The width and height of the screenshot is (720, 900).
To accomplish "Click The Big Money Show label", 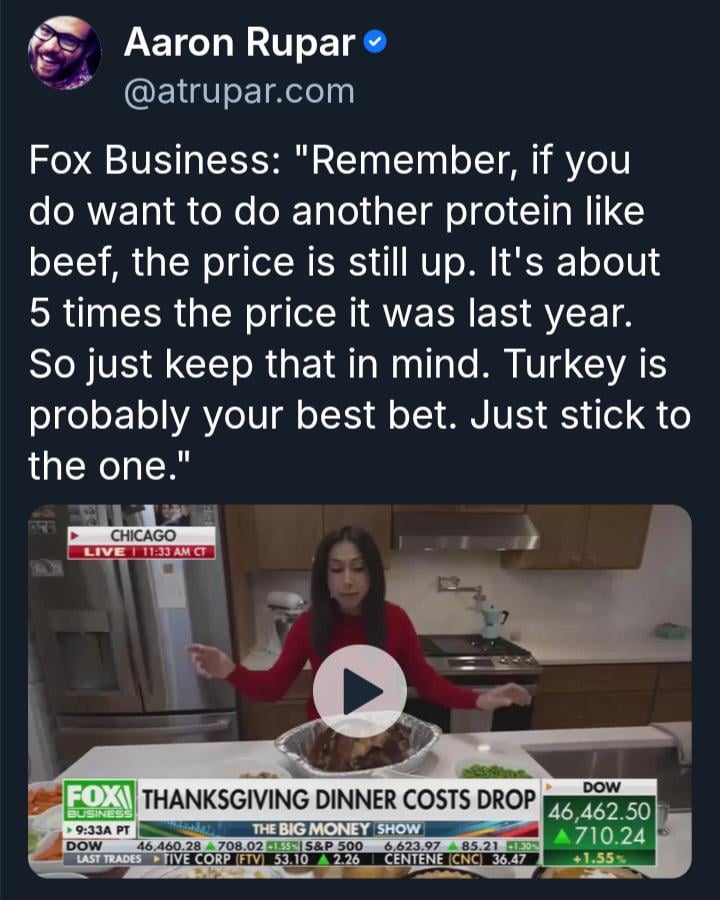I will click(338, 829).
